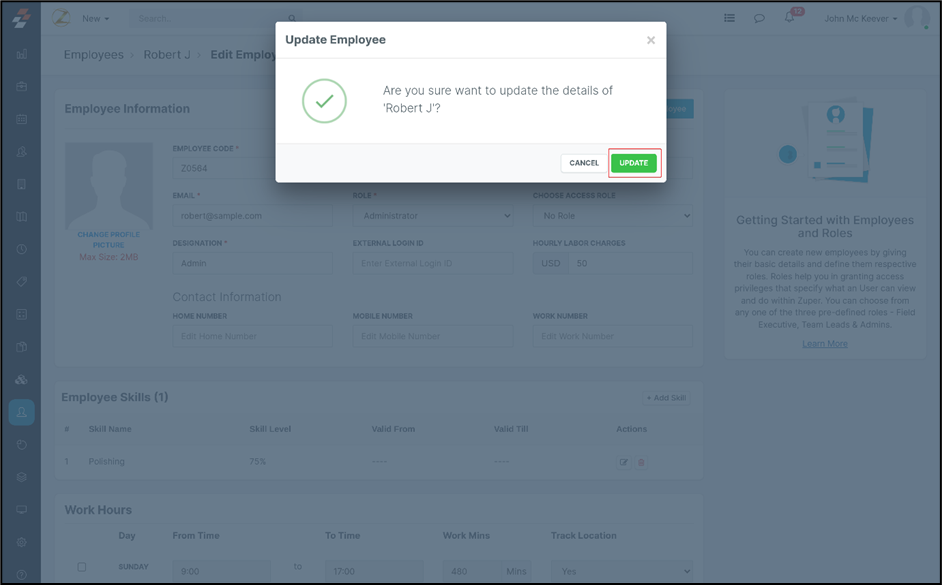Screen dimensions: 942x585
Task: Click the employee profile picture placeholder
Action: coord(109,186)
